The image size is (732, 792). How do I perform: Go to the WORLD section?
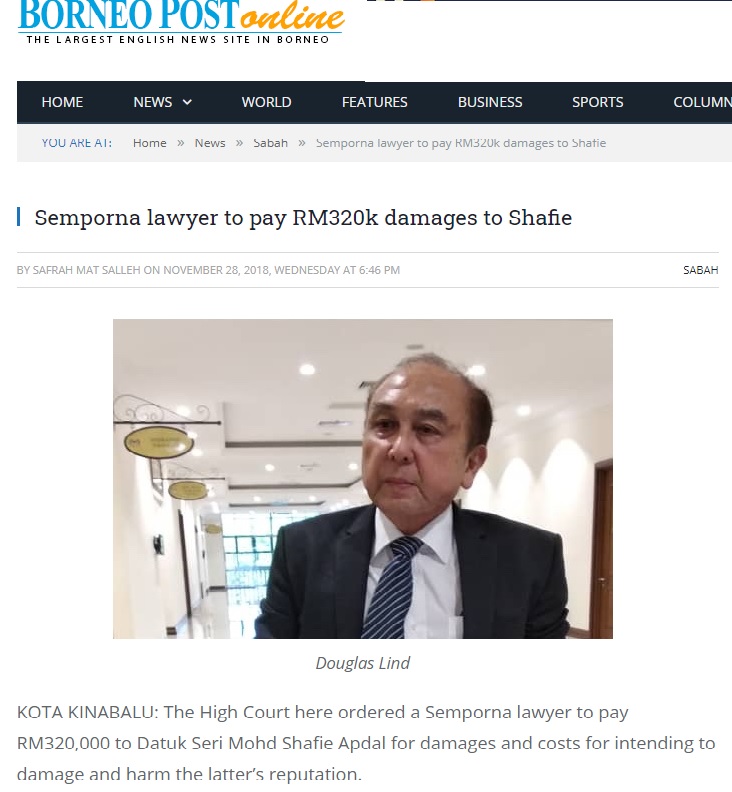[x=266, y=102]
